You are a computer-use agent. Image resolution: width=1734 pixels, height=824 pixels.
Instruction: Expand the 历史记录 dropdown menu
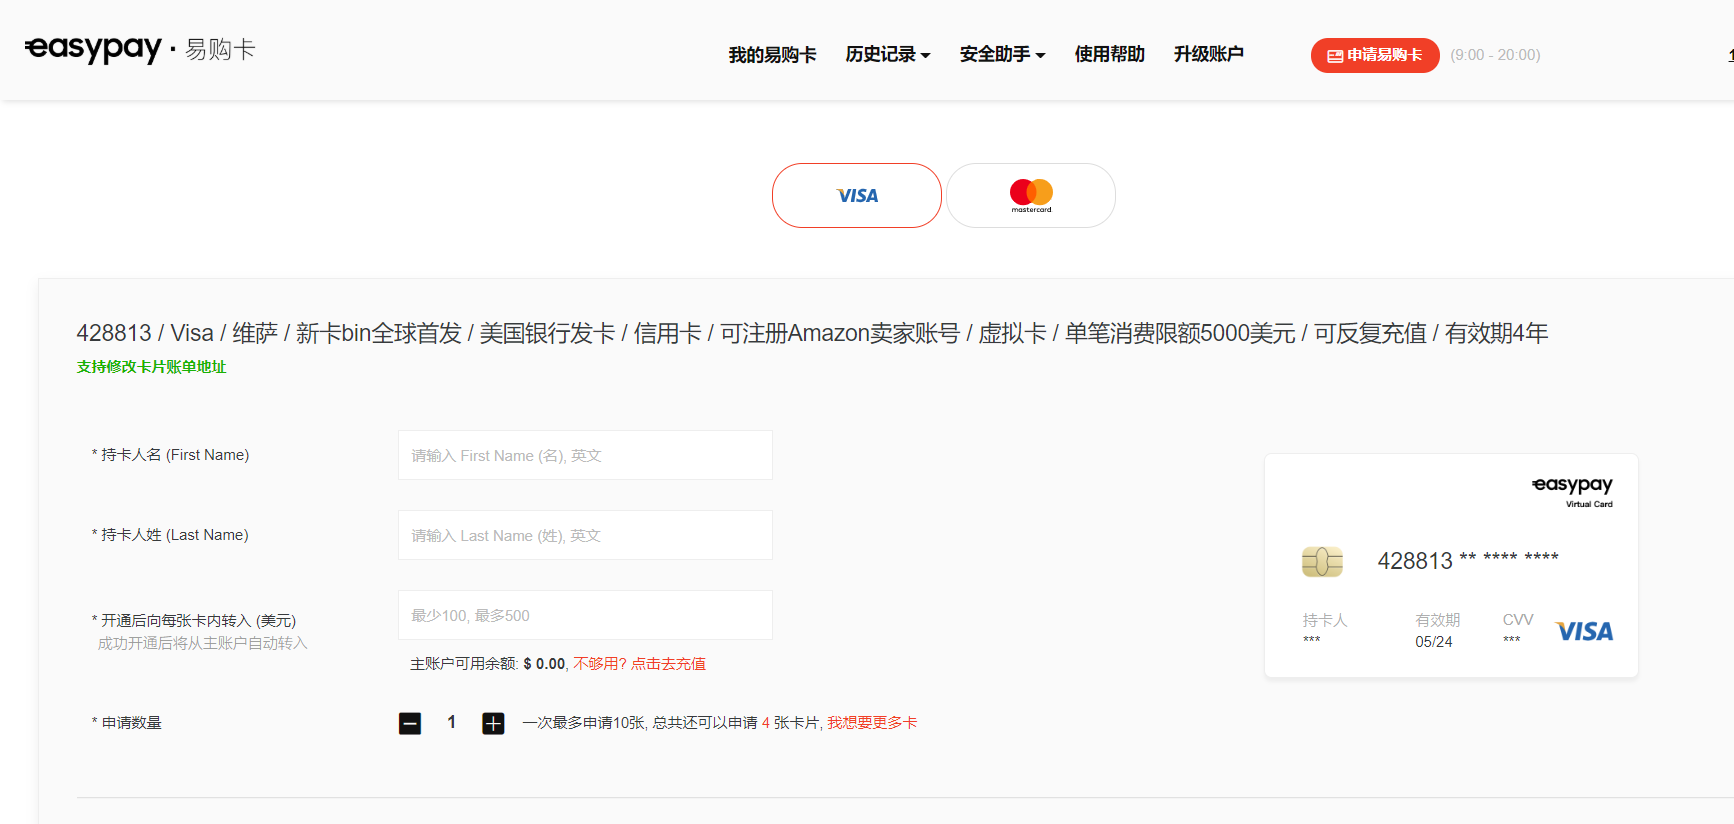[x=887, y=55]
